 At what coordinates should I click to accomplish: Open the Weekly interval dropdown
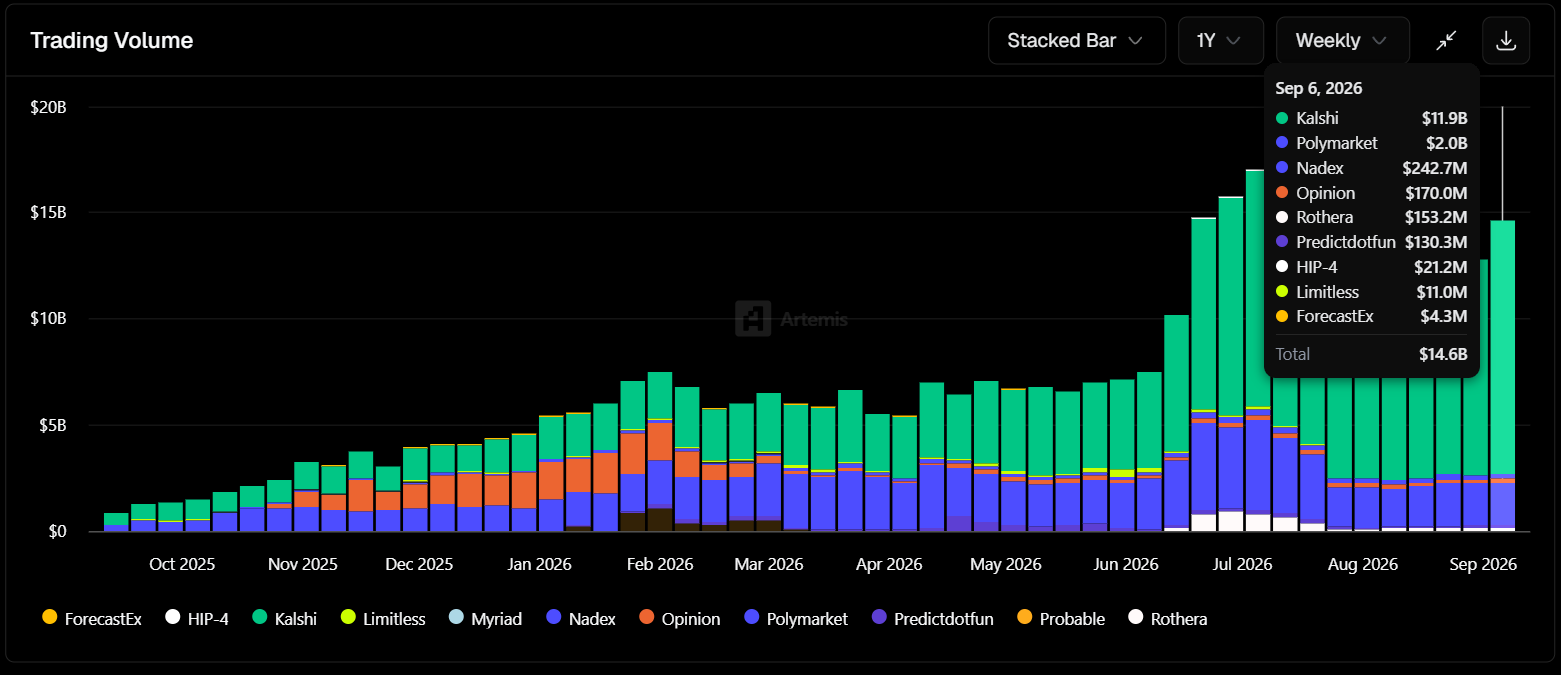click(x=1342, y=41)
